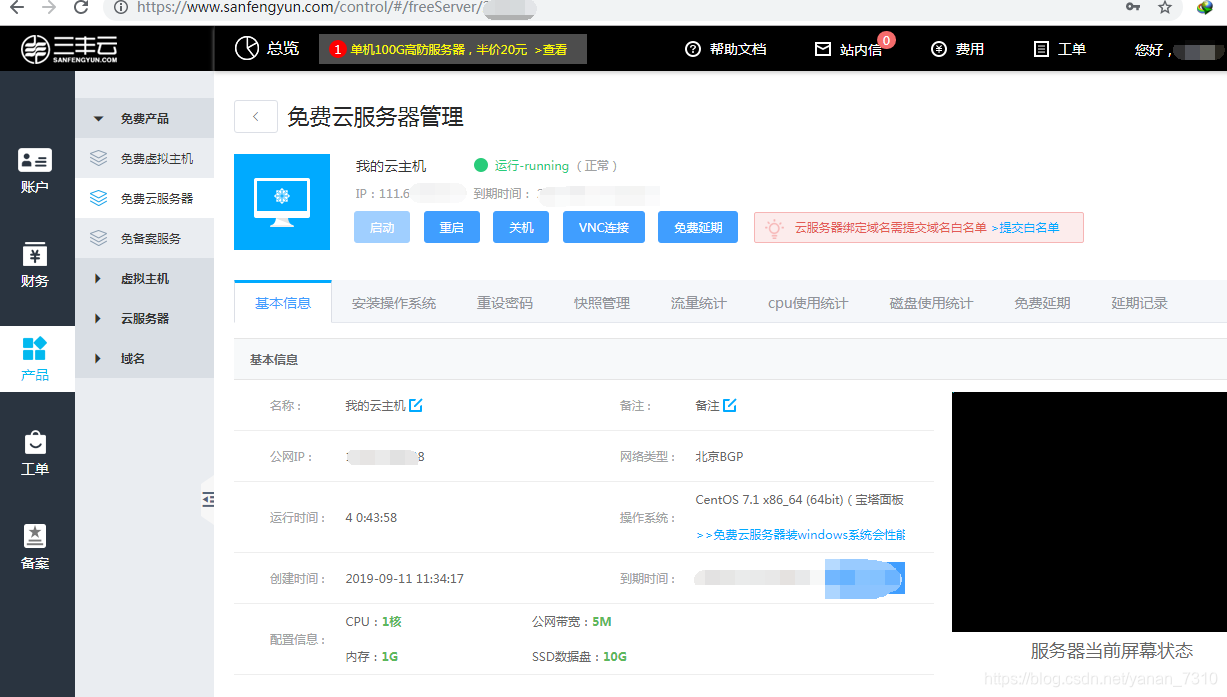Select 产品 products in left sidebar

coord(35,359)
